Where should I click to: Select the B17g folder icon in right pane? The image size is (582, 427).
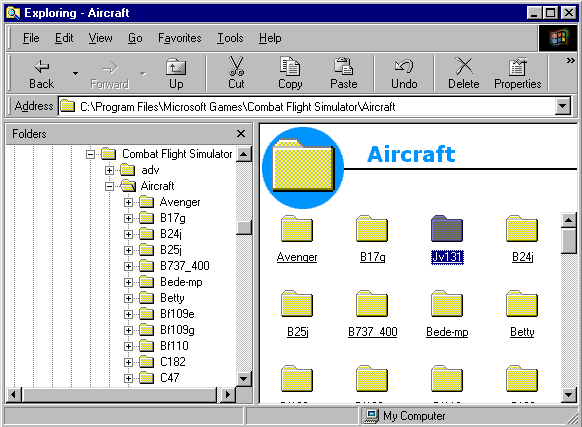click(372, 229)
